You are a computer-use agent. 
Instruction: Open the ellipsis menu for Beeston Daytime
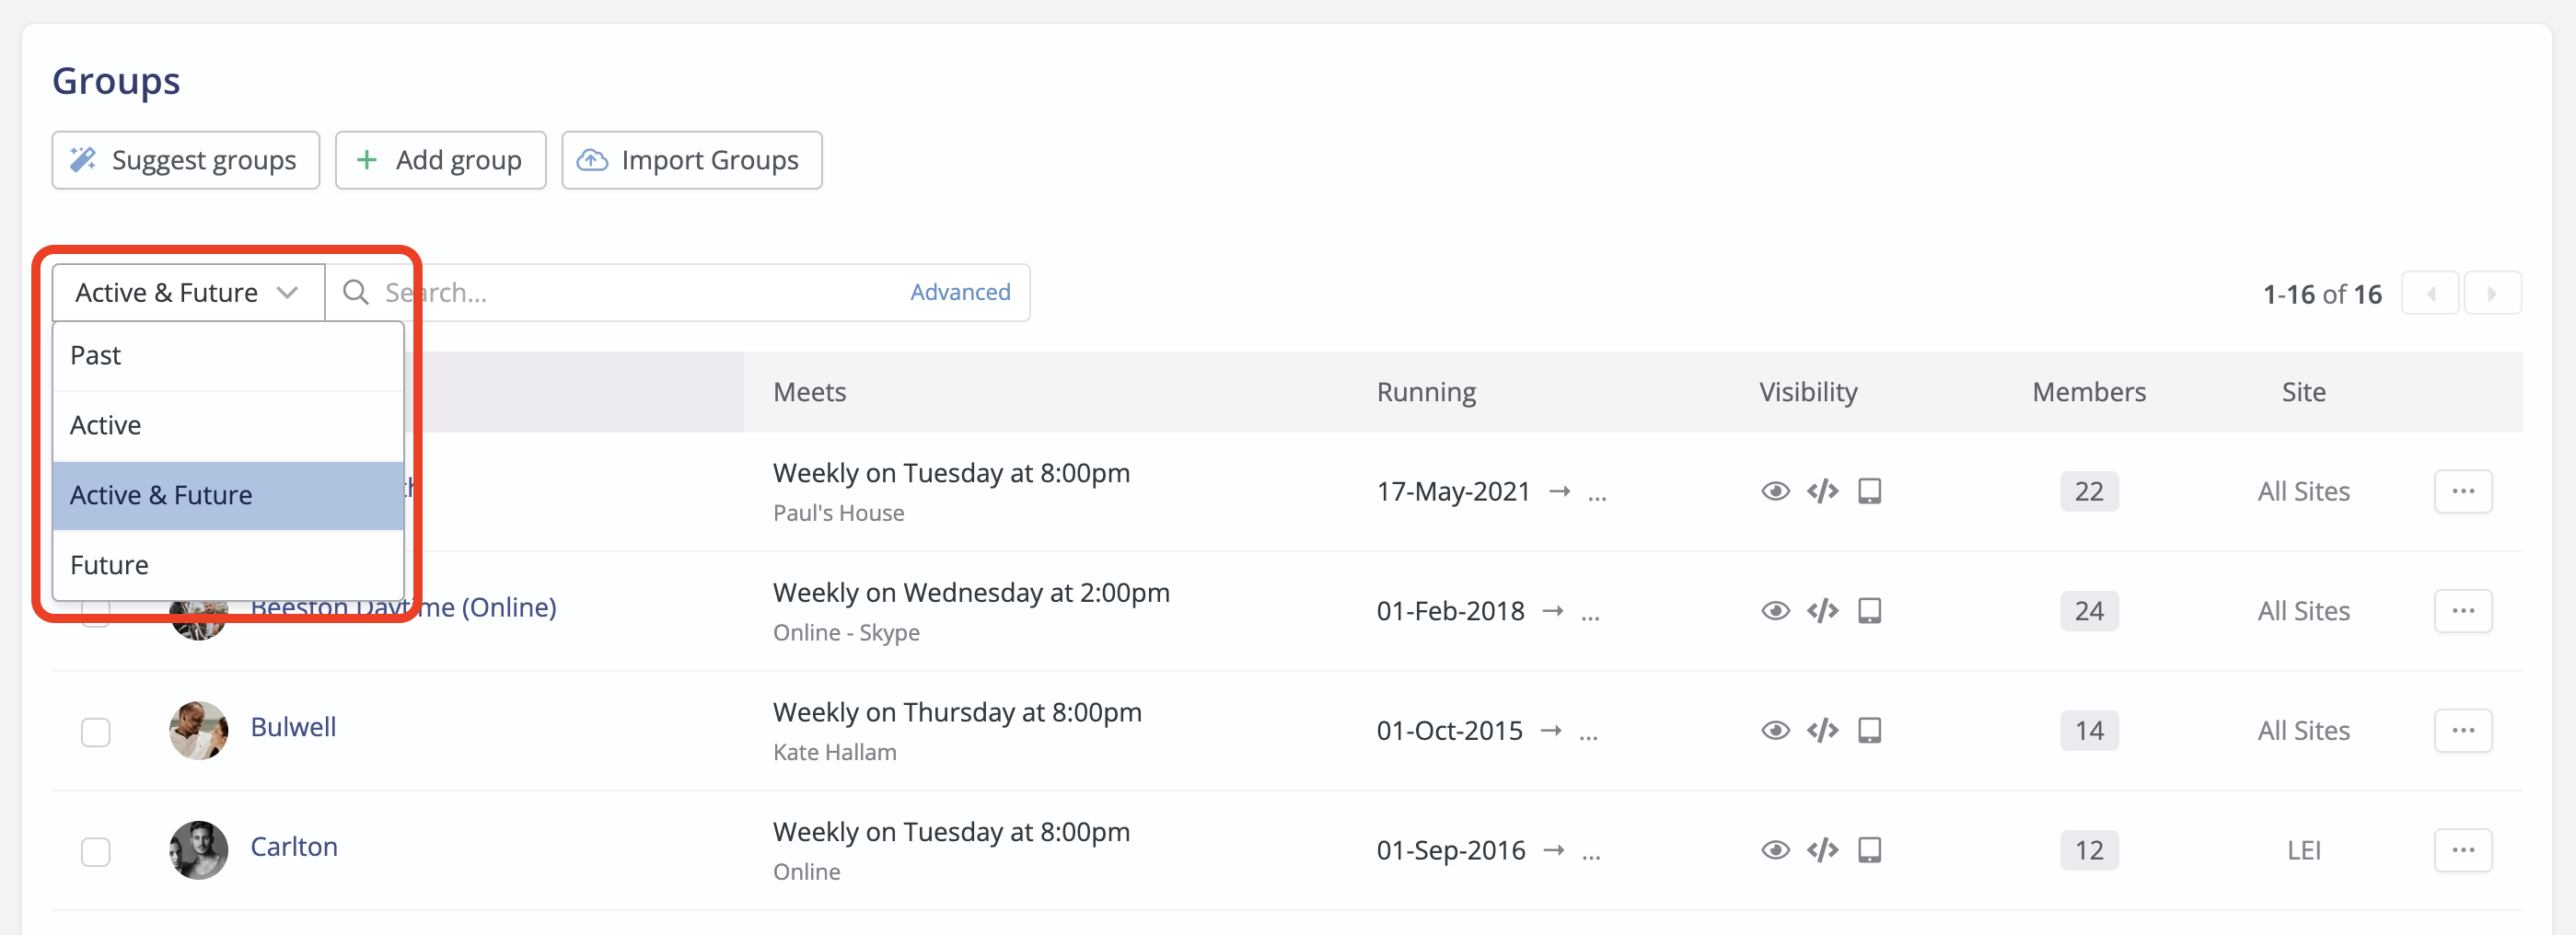pyautogui.click(x=2463, y=610)
